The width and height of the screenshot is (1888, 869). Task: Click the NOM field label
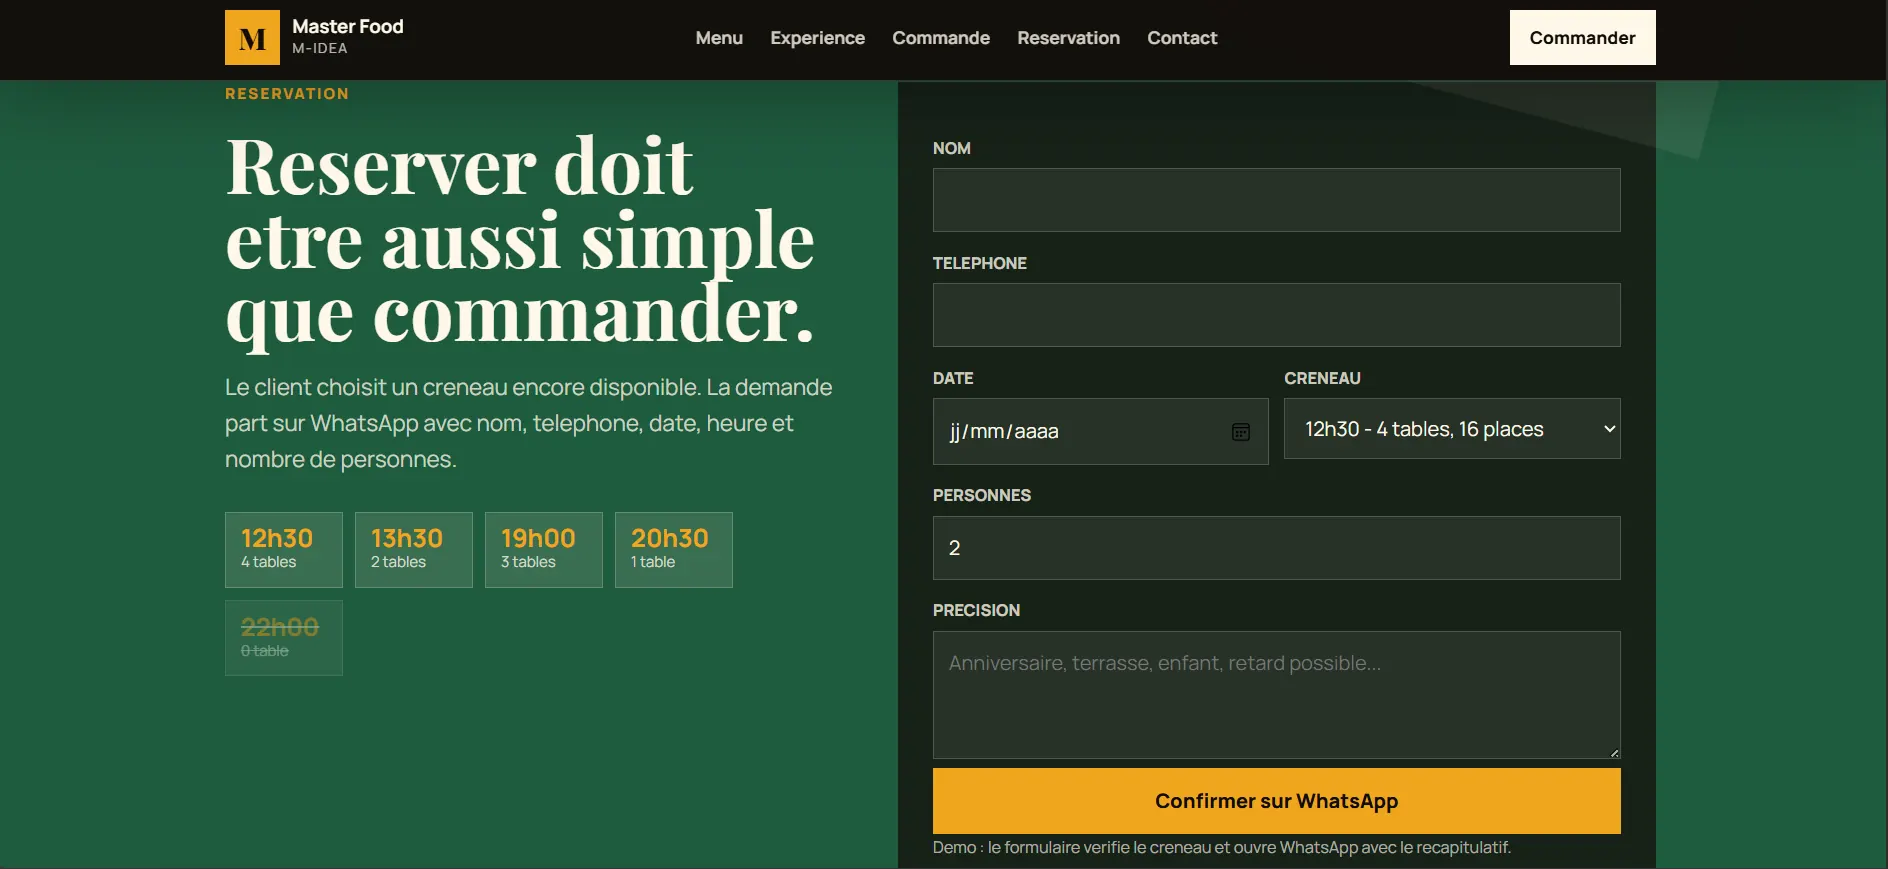pos(952,148)
